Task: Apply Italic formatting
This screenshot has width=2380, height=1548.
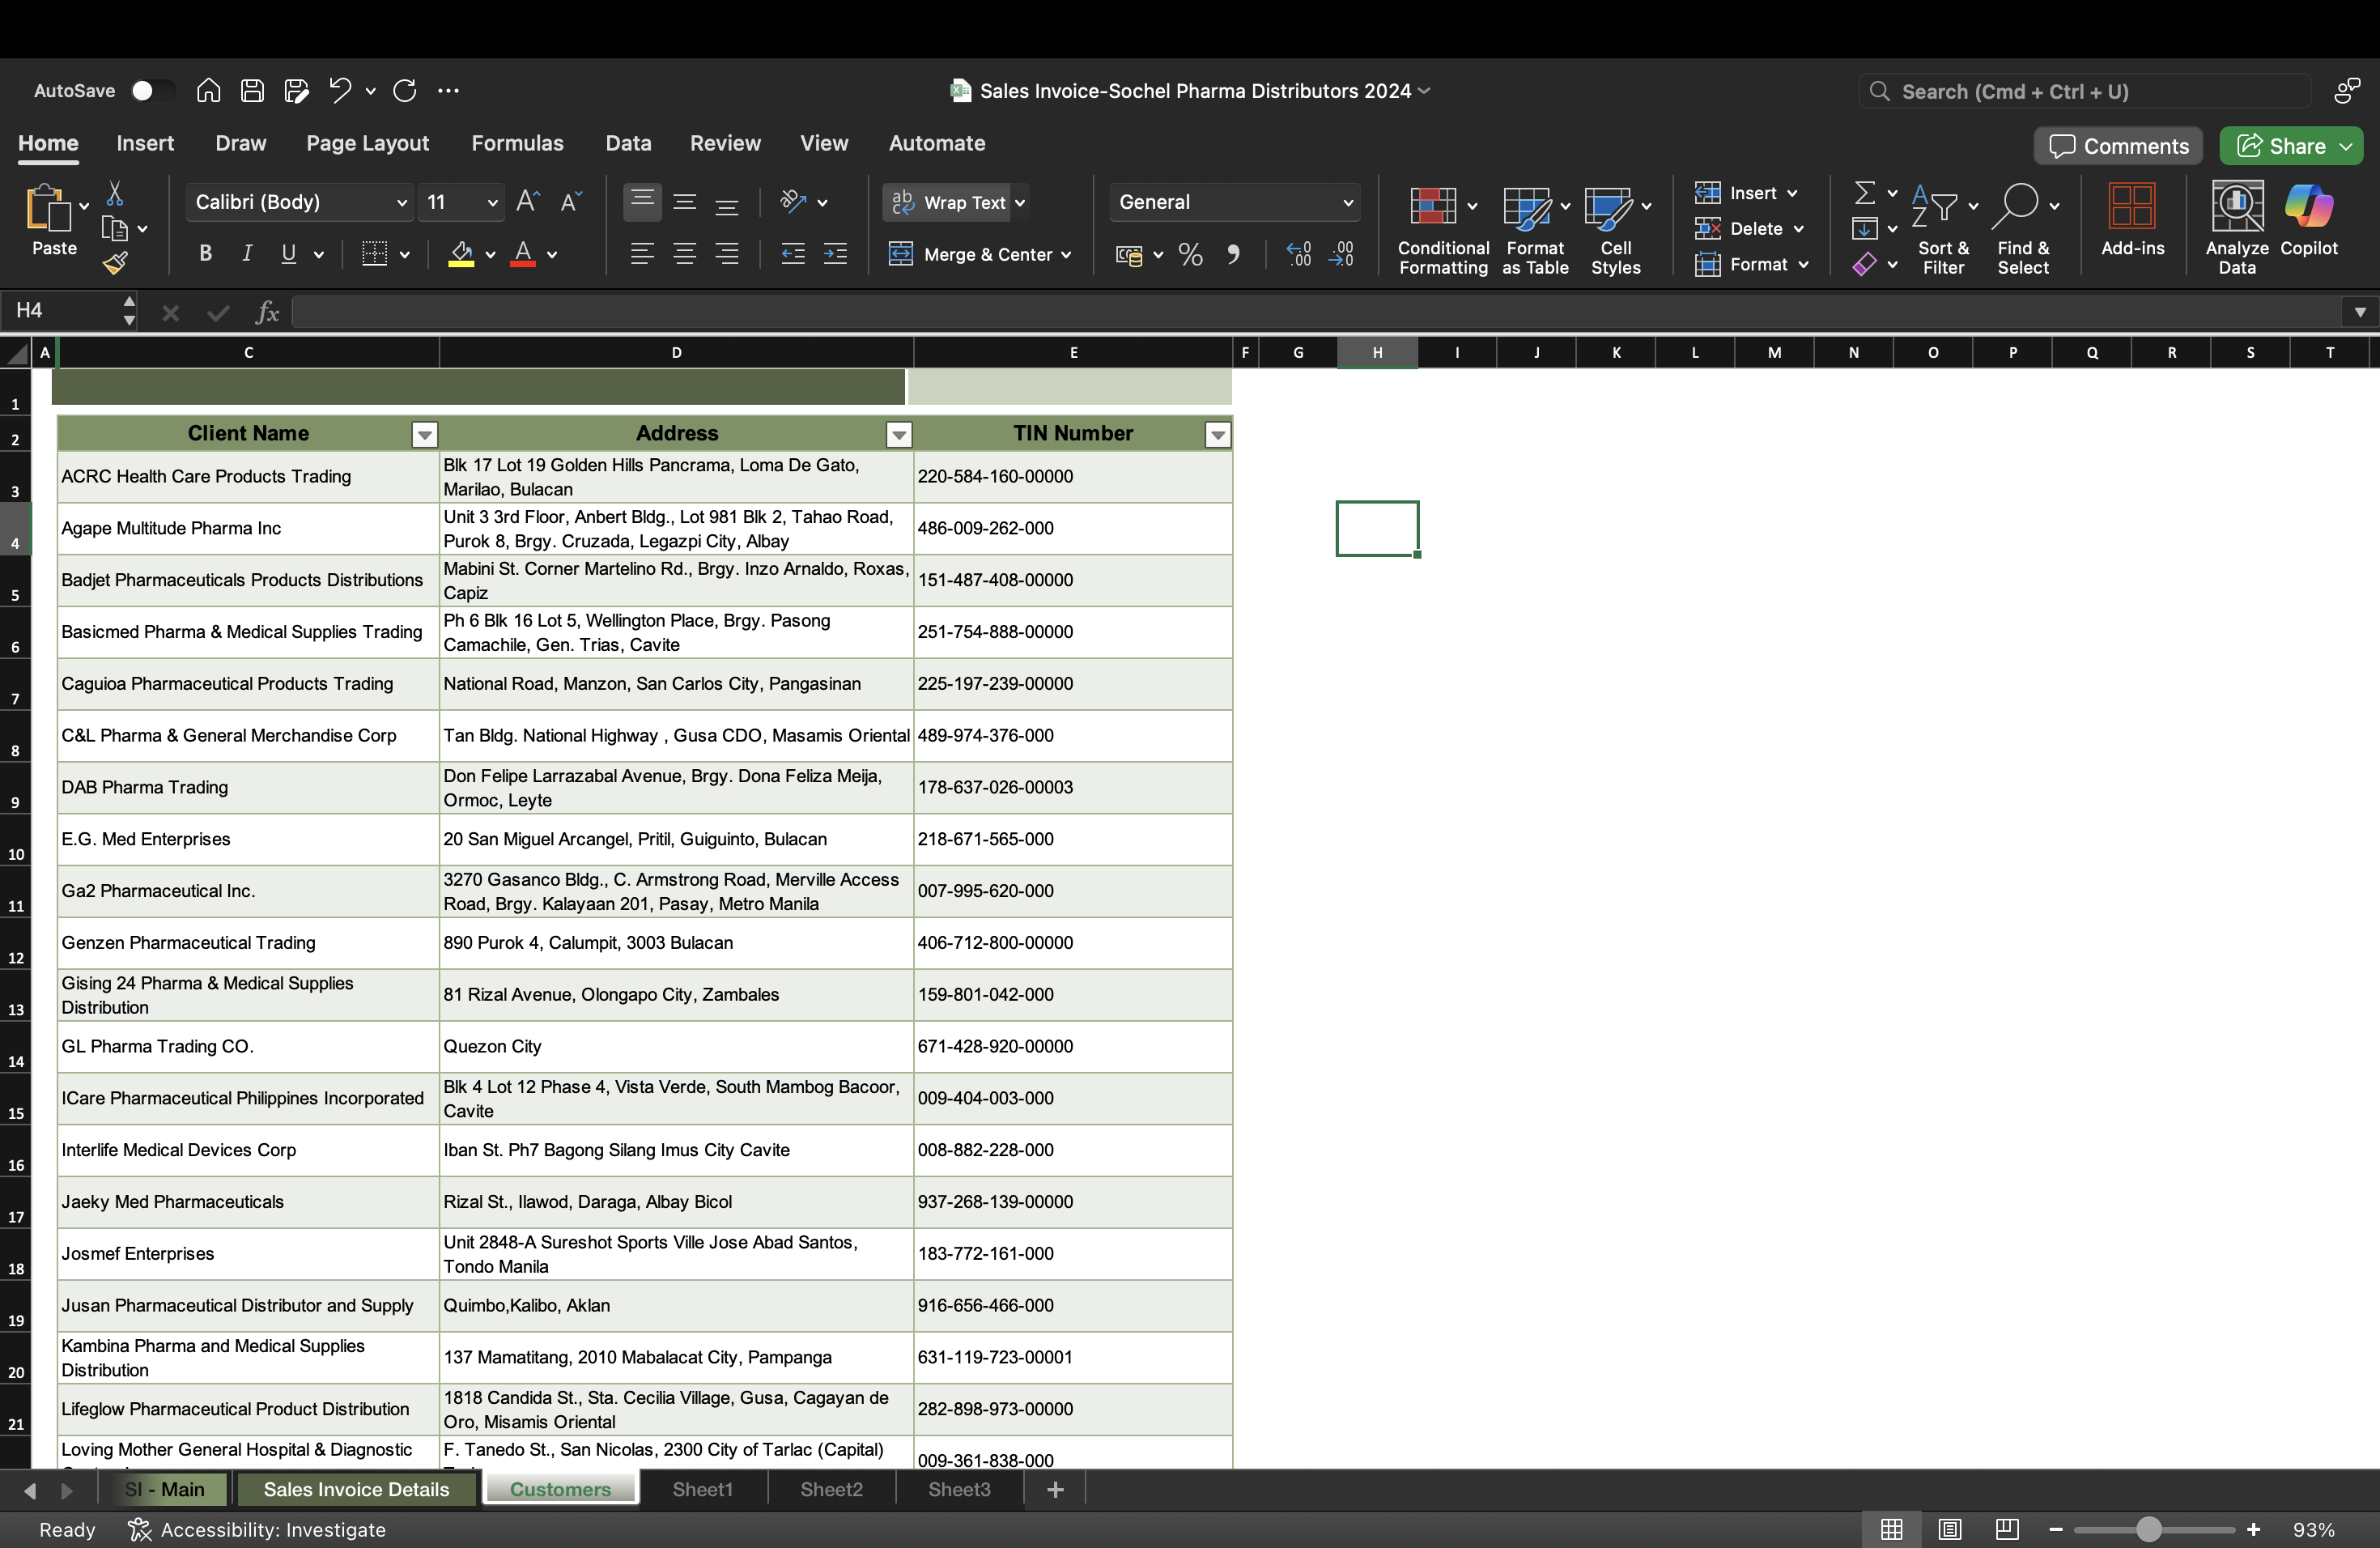Action: click(x=247, y=254)
